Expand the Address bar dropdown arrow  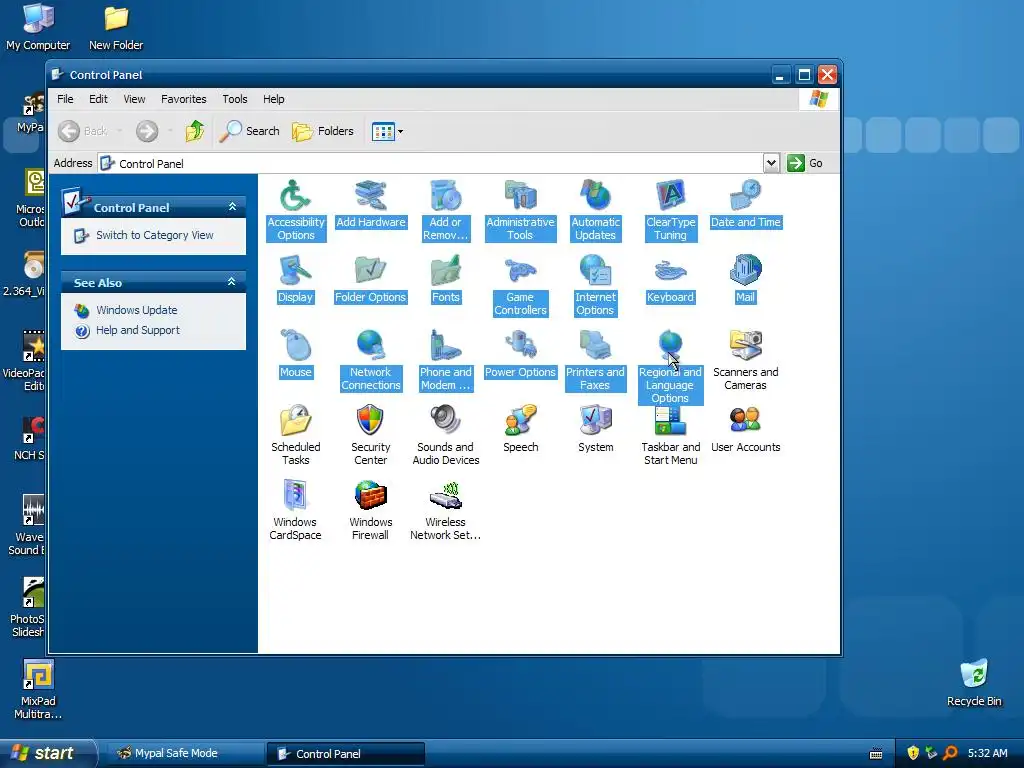(x=771, y=163)
